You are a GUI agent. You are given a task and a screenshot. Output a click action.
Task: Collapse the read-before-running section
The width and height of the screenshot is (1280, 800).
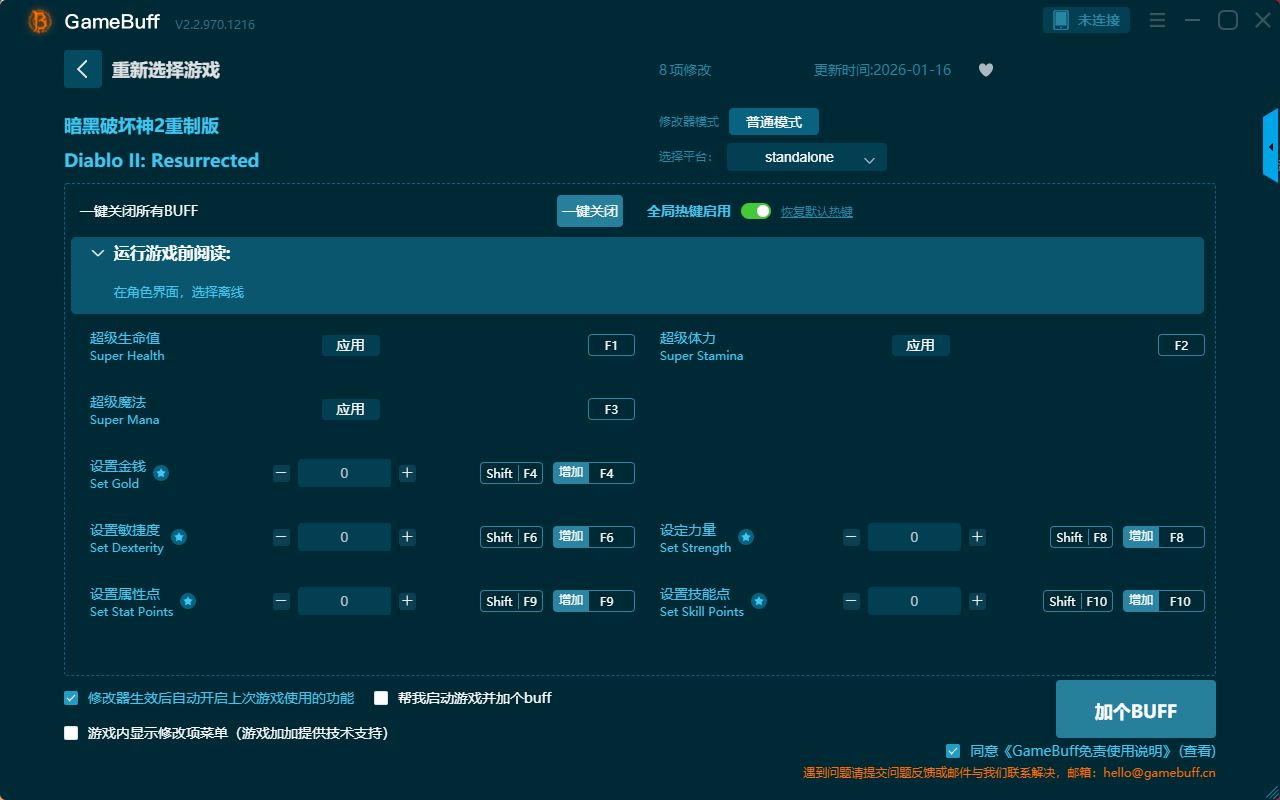pos(98,254)
